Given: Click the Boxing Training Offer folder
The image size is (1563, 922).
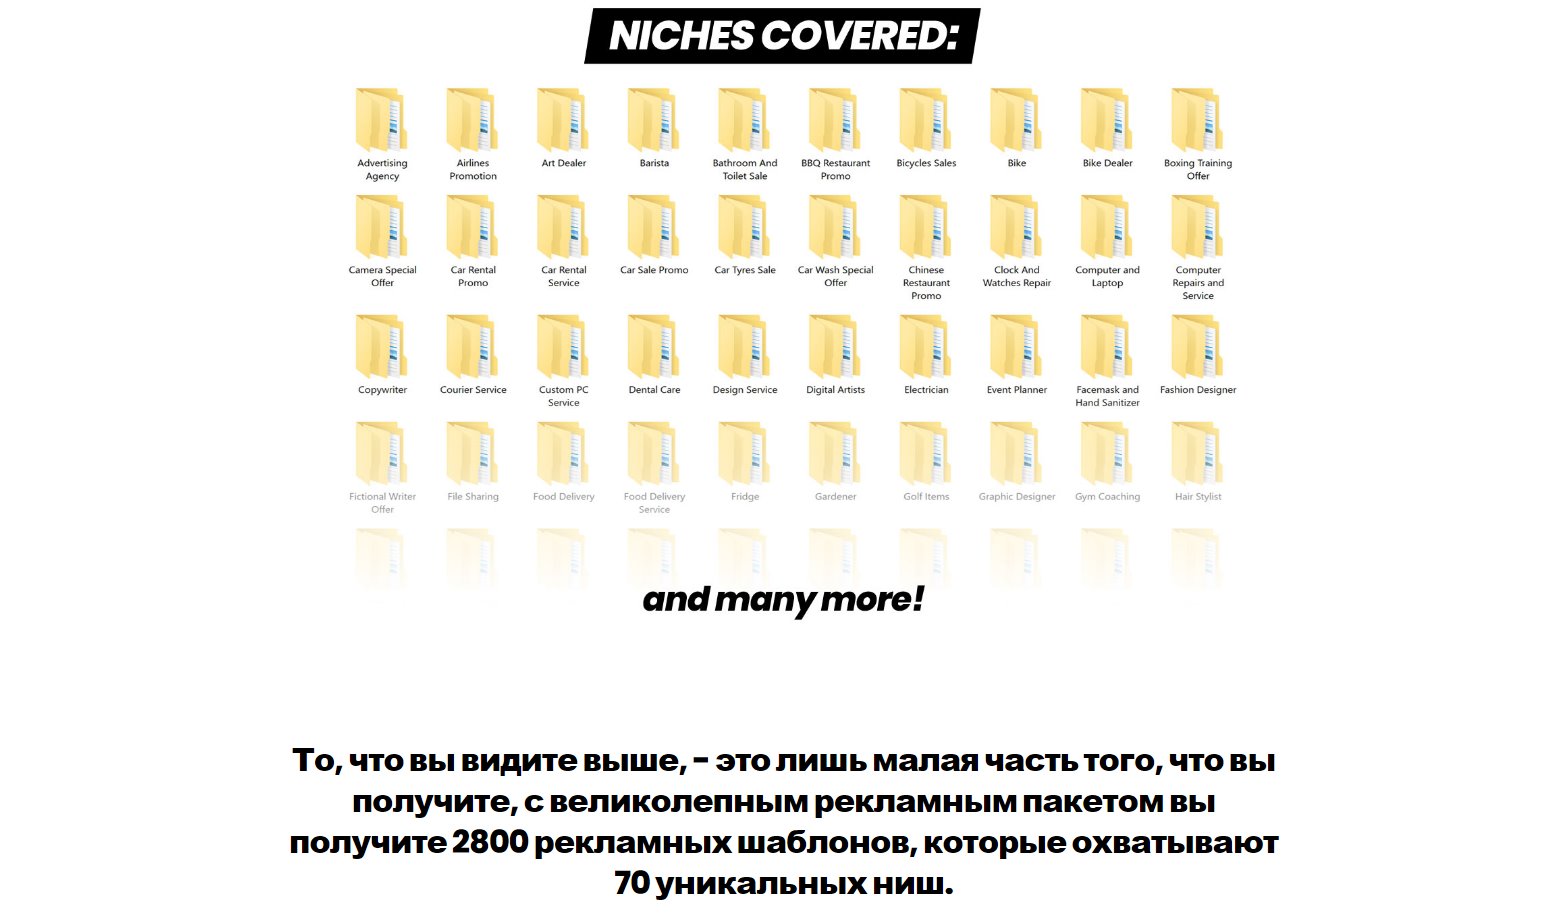Looking at the screenshot, I should tap(1198, 120).
